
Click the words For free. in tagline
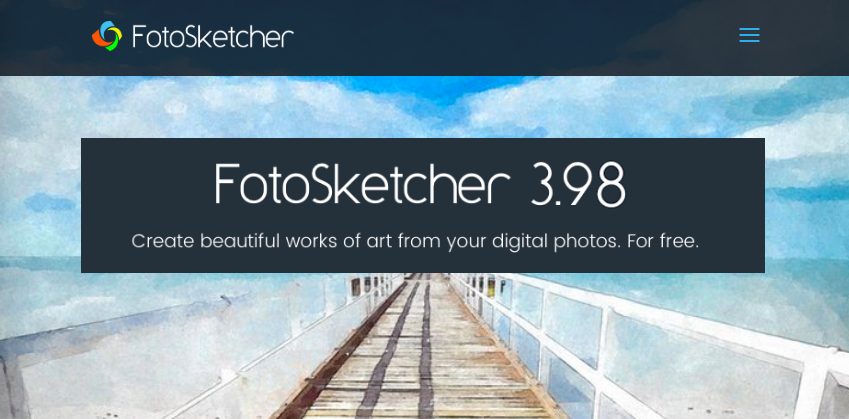[663, 241]
